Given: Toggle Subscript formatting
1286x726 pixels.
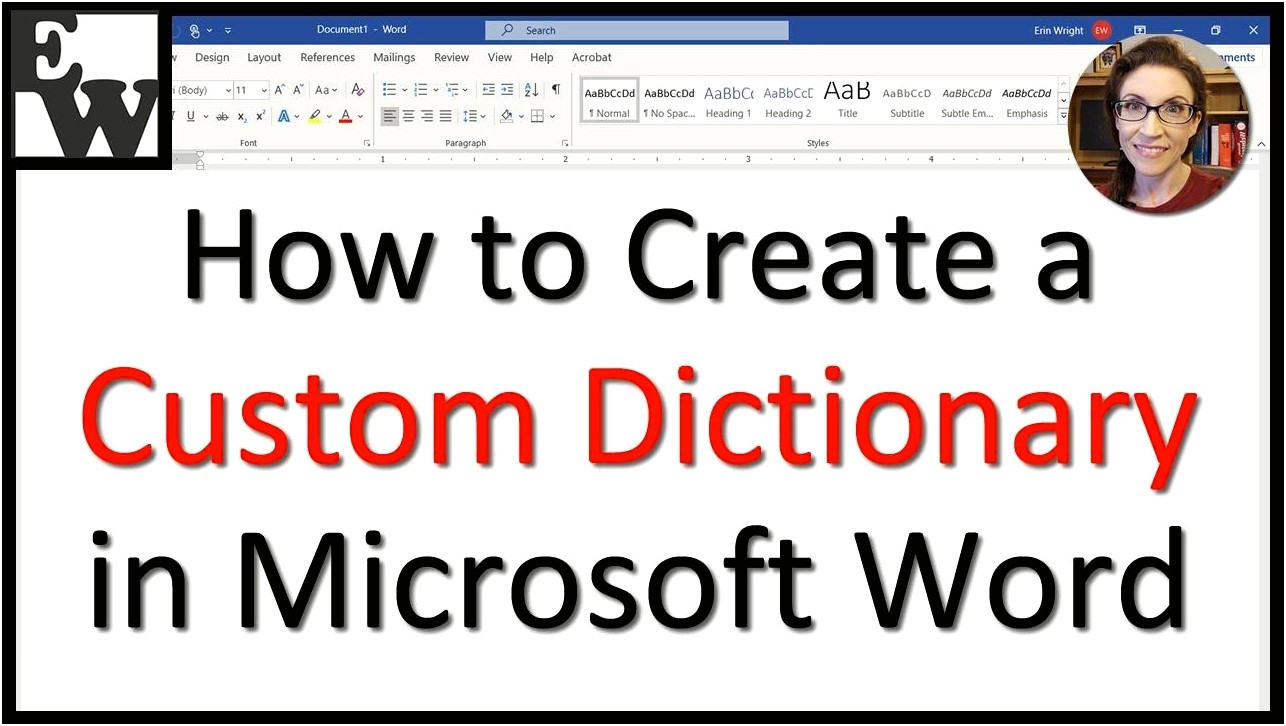Looking at the screenshot, I should [x=242, y=117].
